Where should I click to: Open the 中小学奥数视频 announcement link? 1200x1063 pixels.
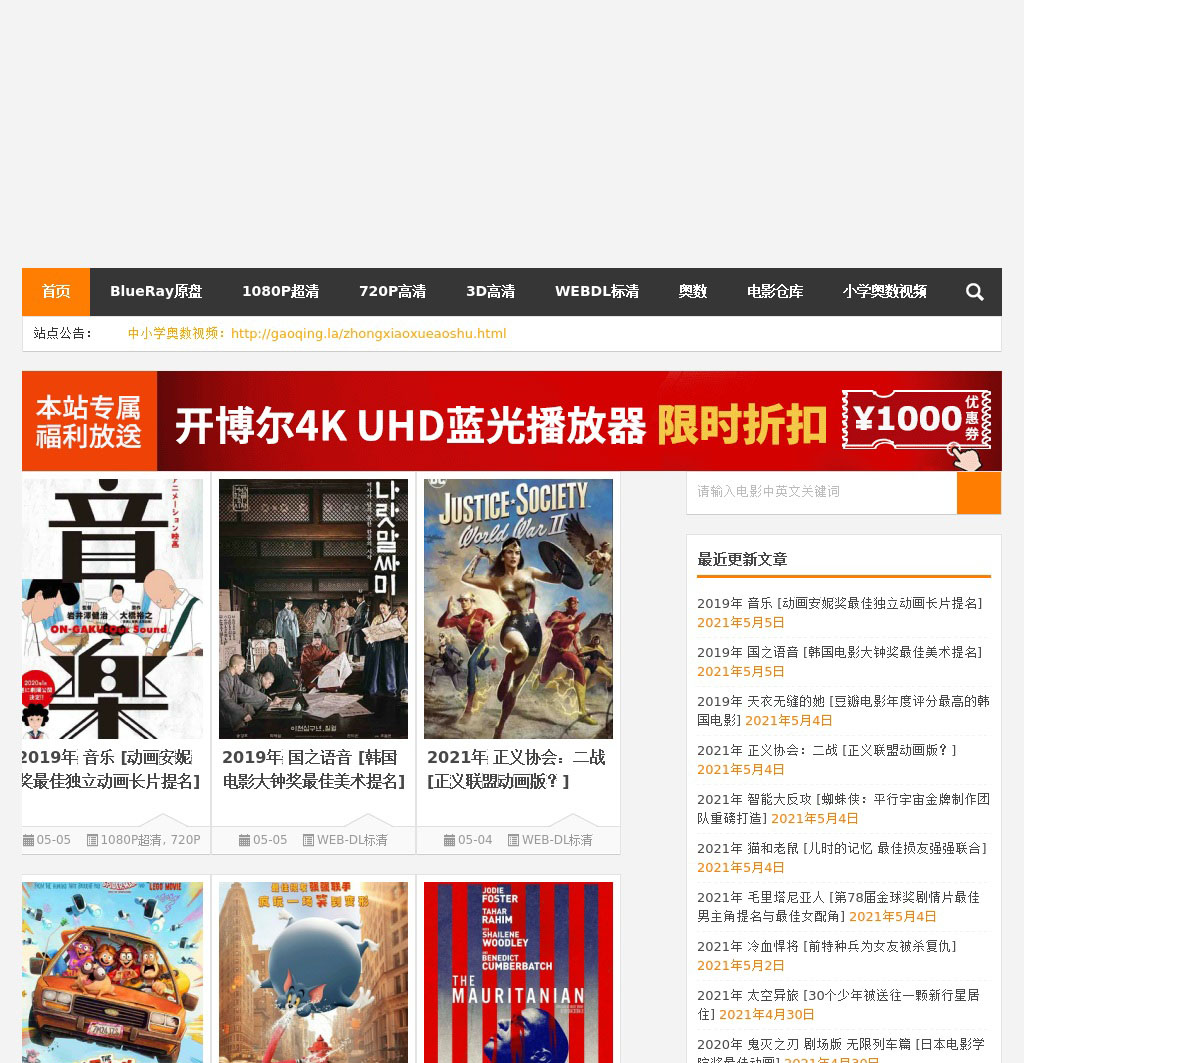click(317, 334)
